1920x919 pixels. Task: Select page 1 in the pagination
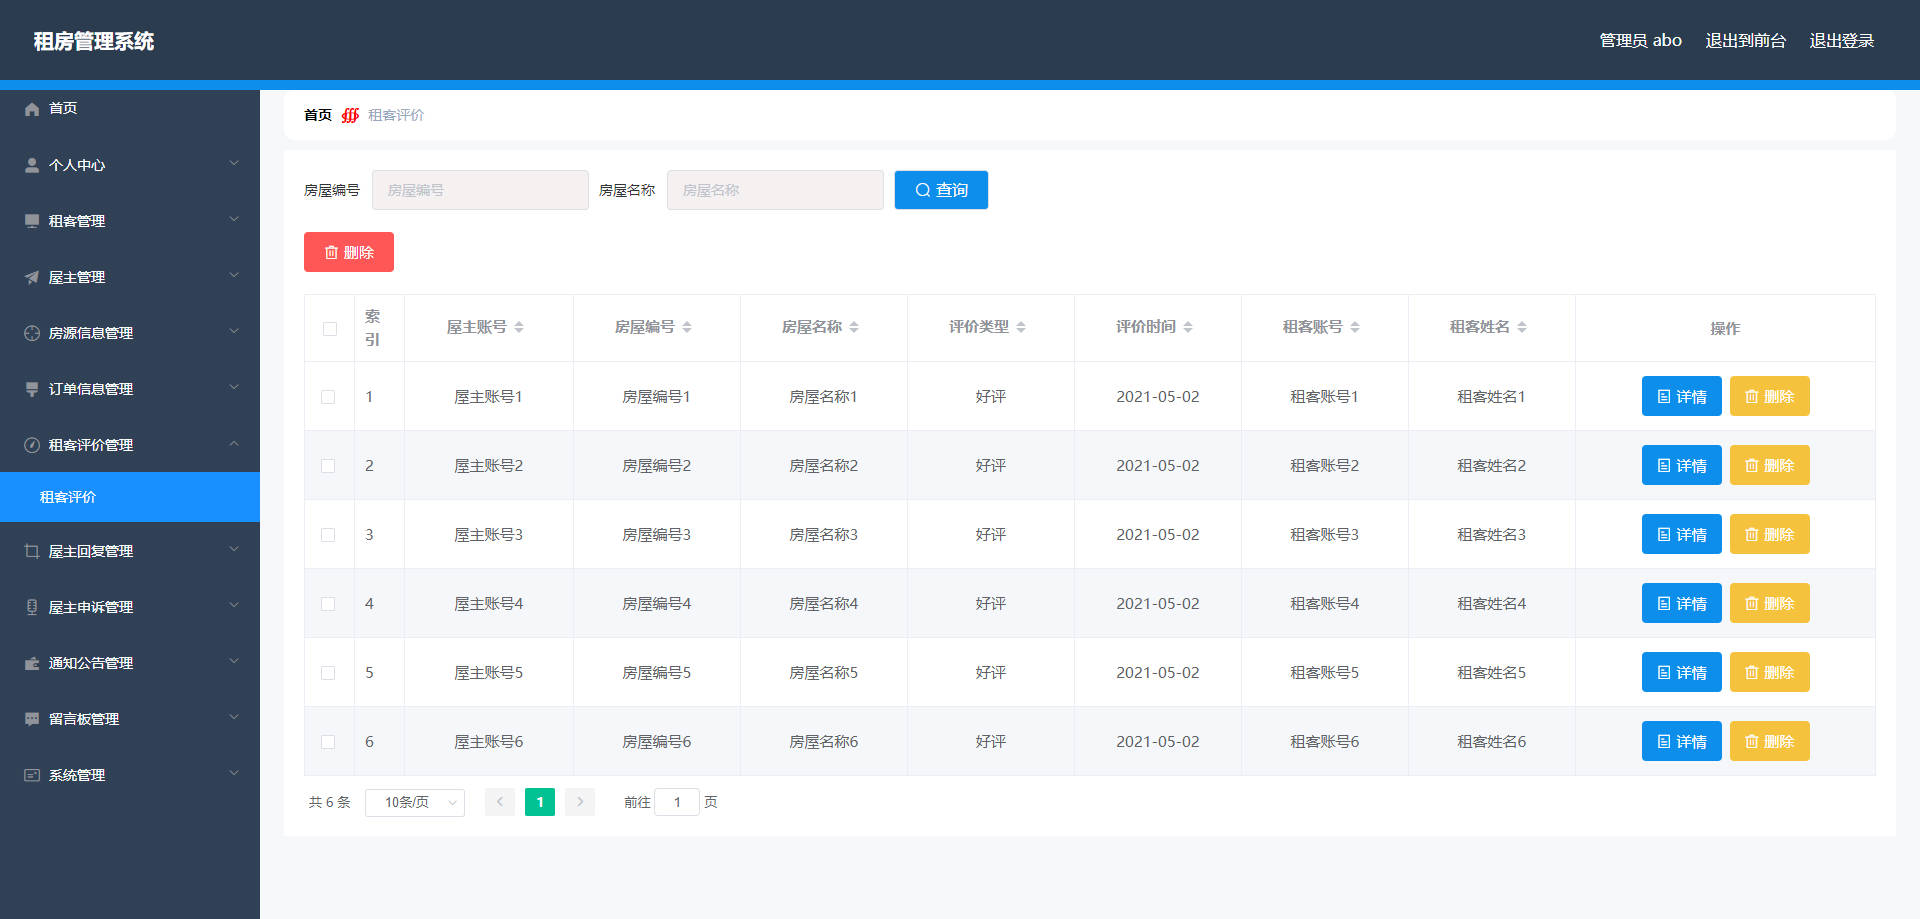pyautogui.click(x=540, y=802)
